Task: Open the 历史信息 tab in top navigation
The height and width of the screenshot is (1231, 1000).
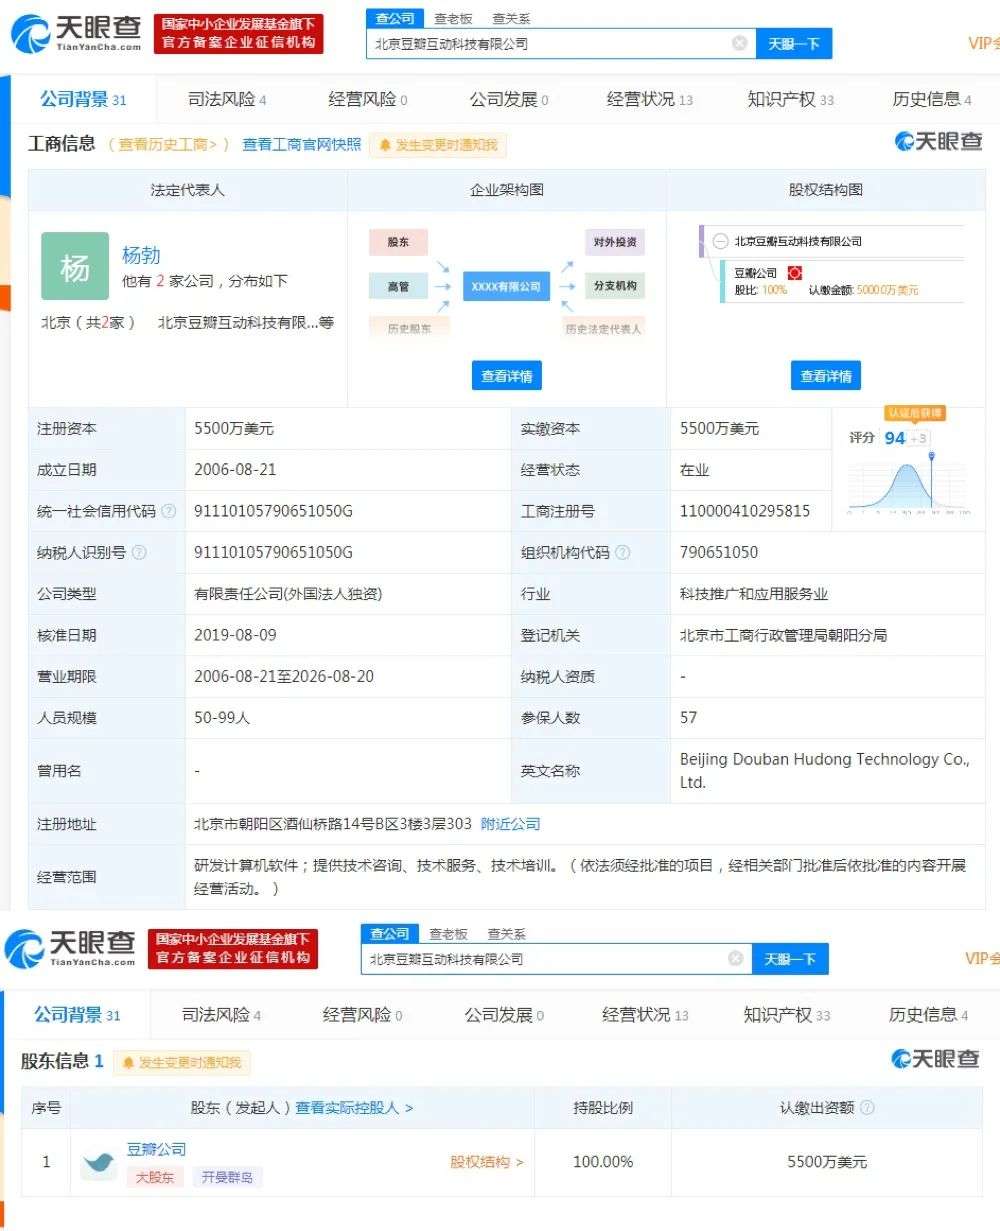Action: pyautogui.click(x=932, y=99)
